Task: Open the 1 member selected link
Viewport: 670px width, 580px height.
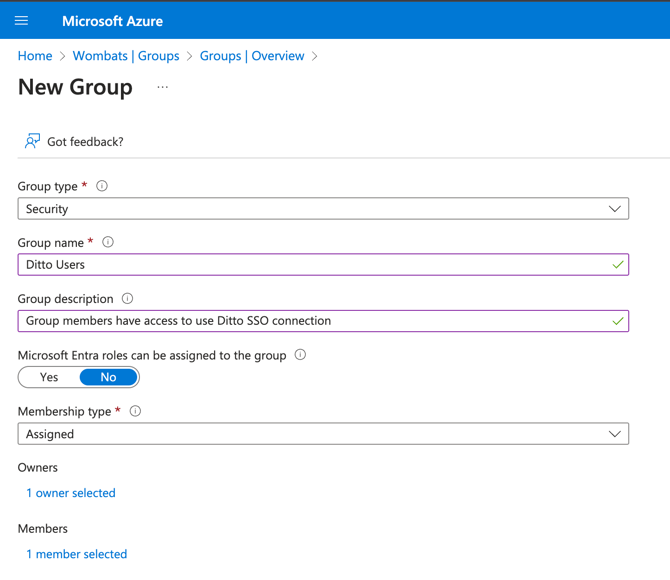Action: coord(77,554)
